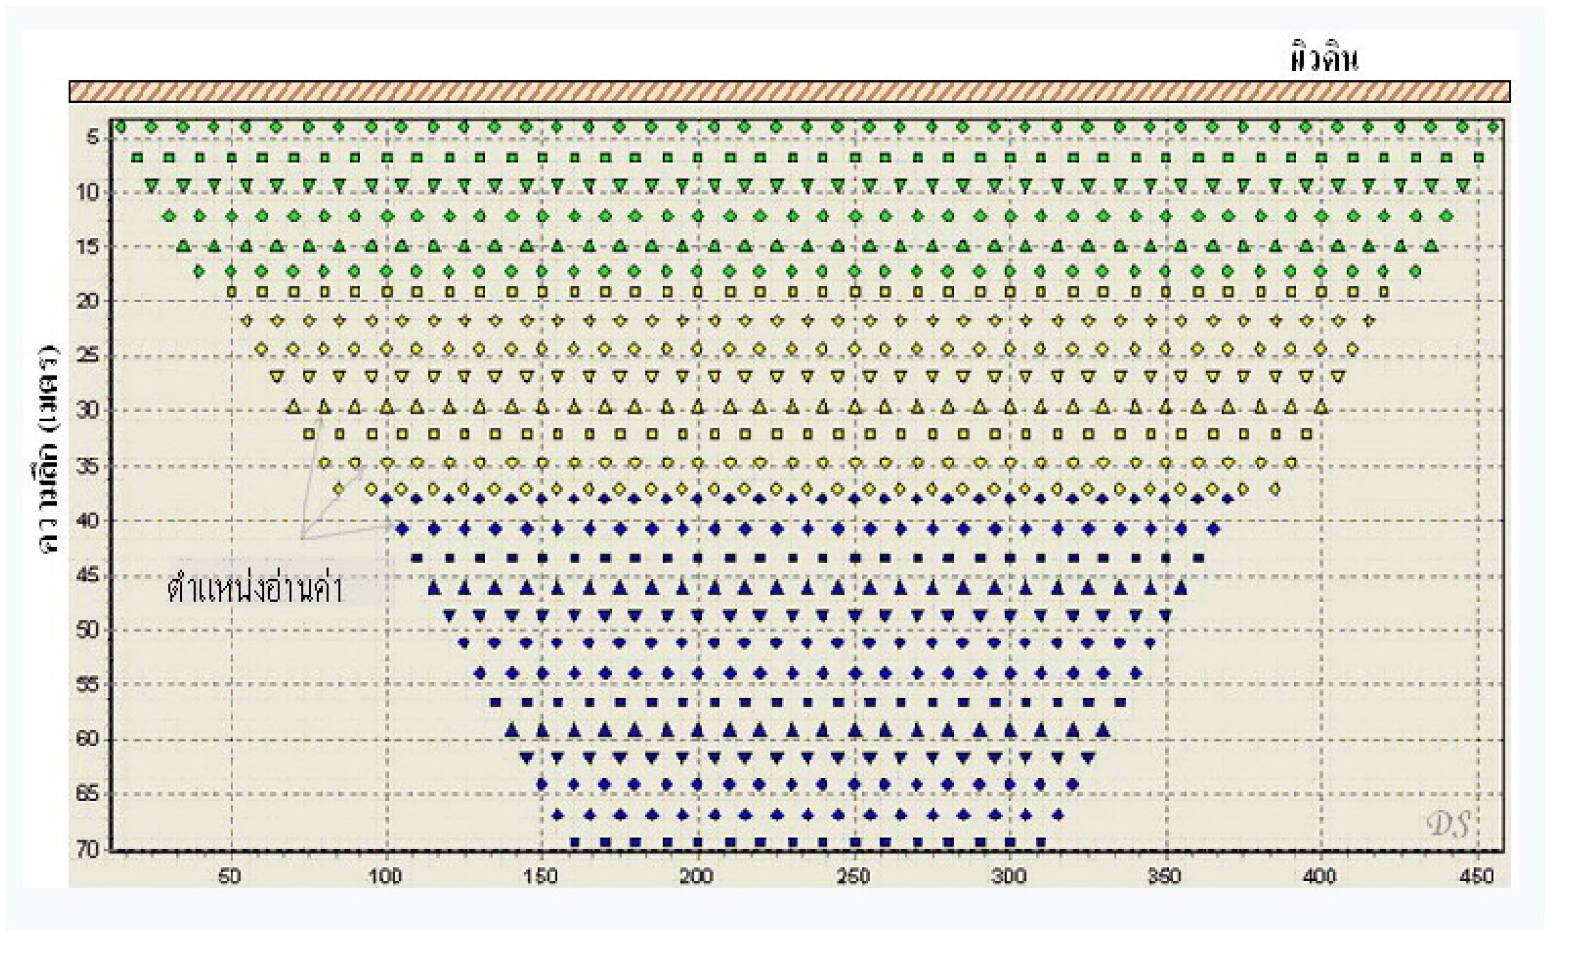Select the hatched orange ground surface bar
The image size is (1572, 958).
pyautogui.click(x=789, y=92)
